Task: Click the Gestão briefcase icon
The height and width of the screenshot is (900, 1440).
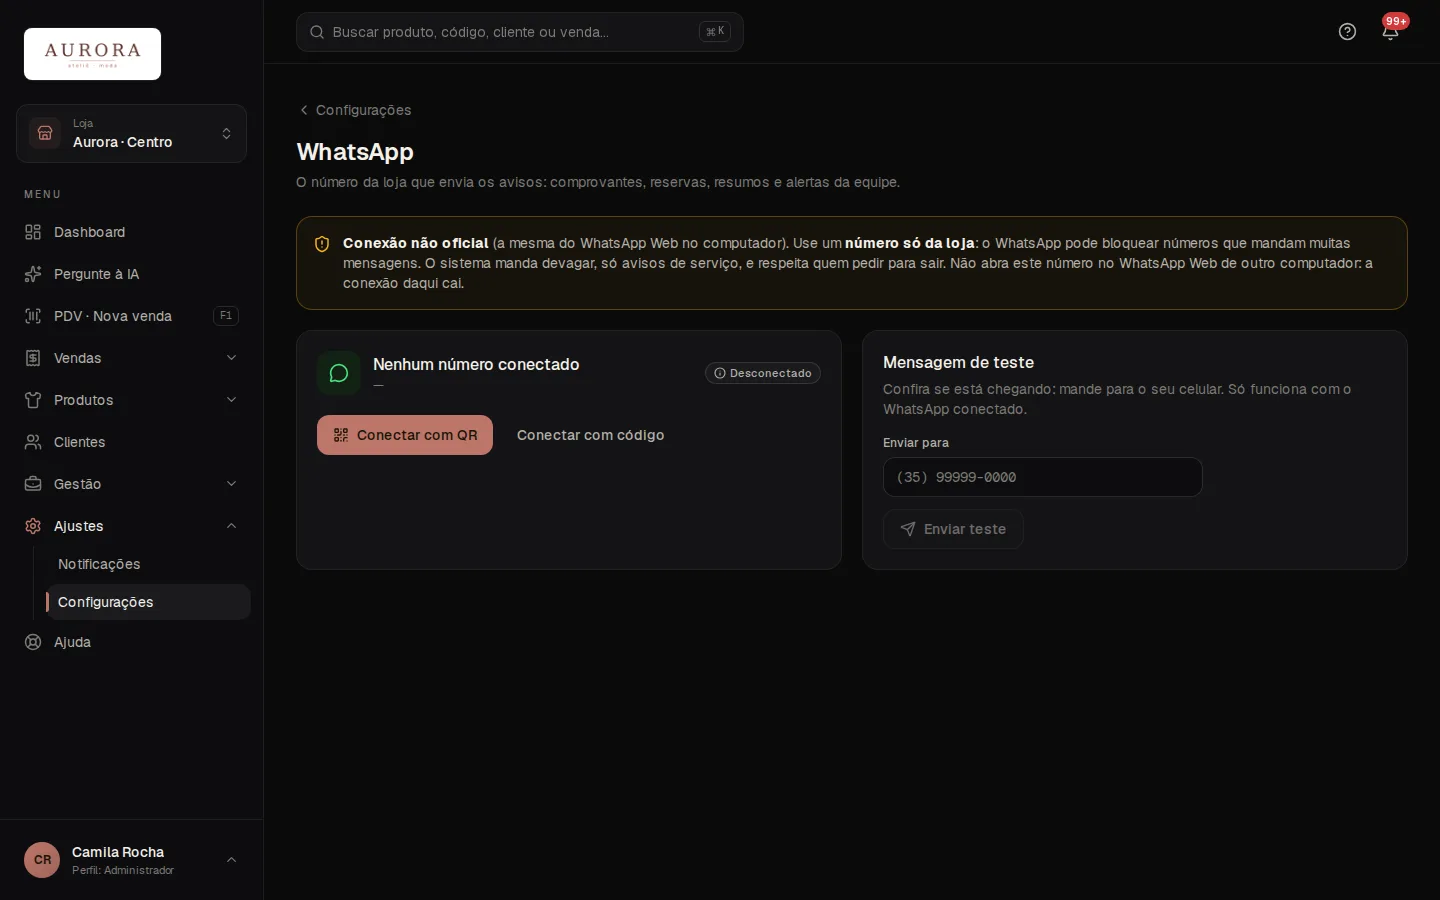Action: (x=33, y=484)
